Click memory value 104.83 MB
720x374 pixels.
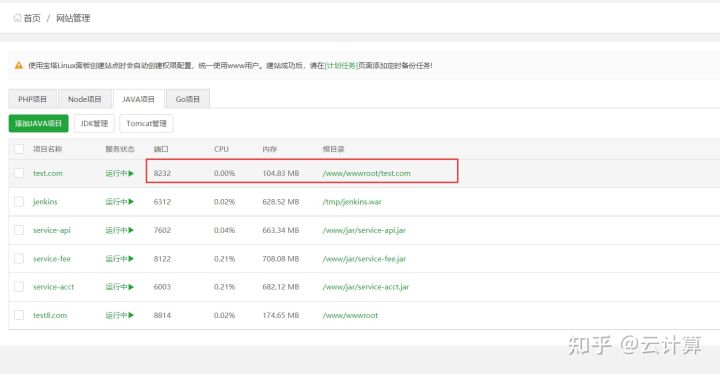pyautogui.click(x=281, y=173)
